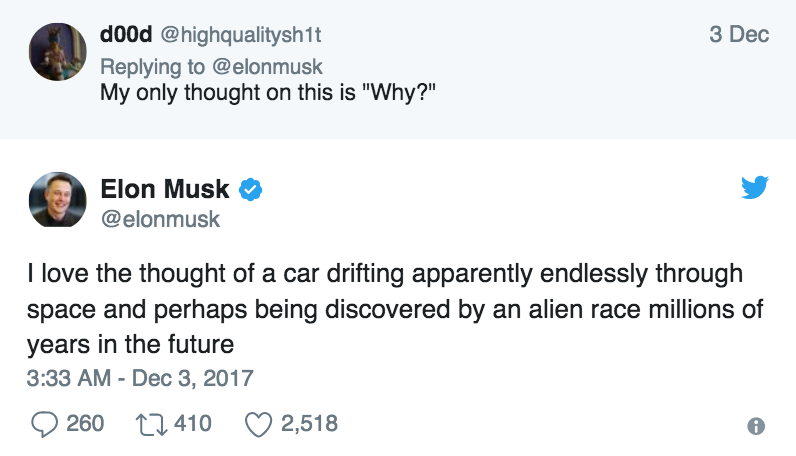Click the Twitter bird logo
Viewport: 796px width, 456px height.
pos(754,188)
